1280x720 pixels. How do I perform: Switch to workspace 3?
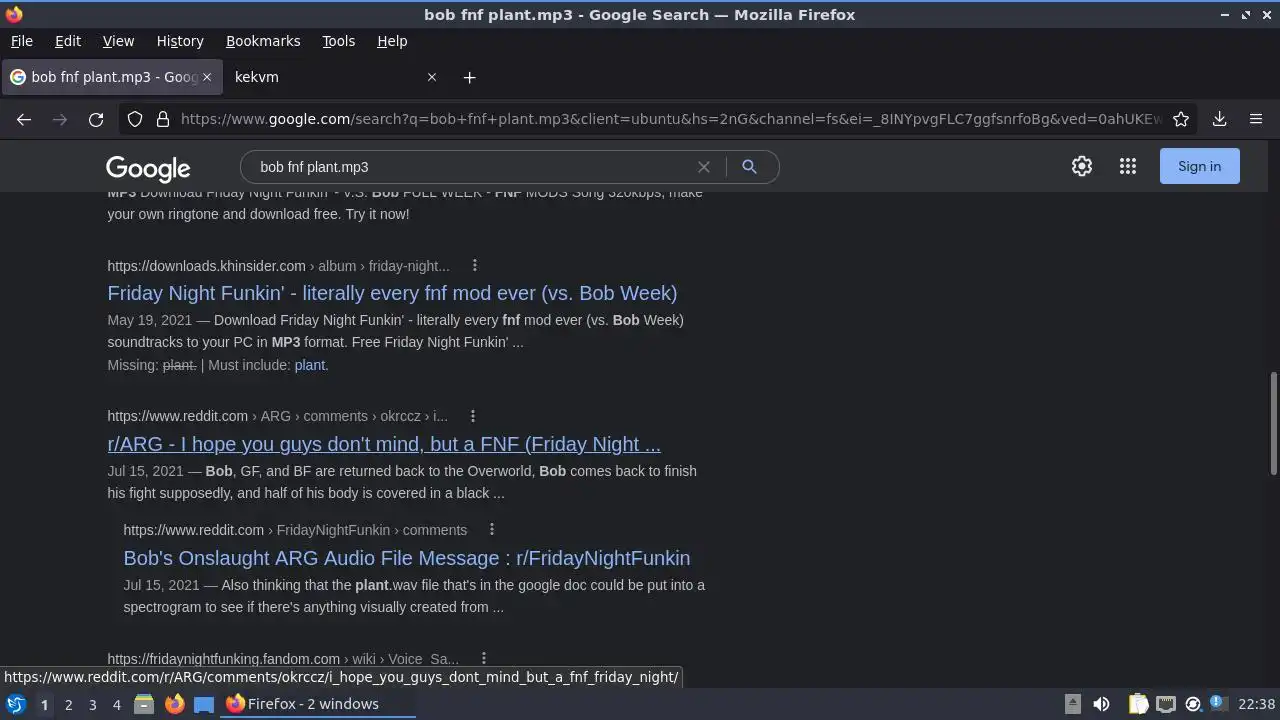pos(92,704)
